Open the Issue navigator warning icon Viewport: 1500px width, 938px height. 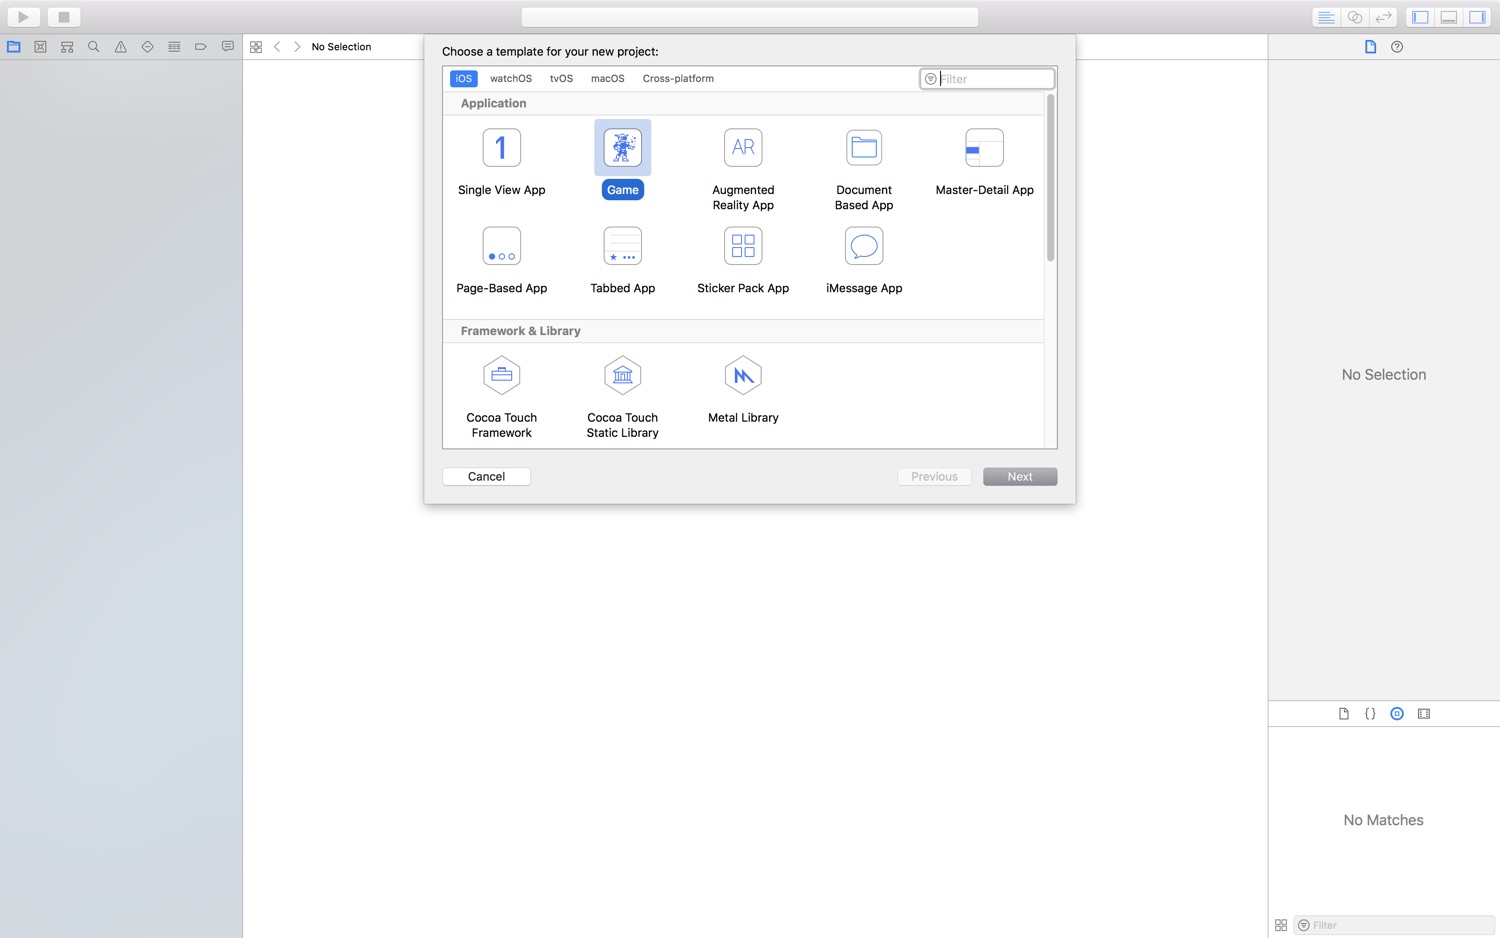point(120,47)
